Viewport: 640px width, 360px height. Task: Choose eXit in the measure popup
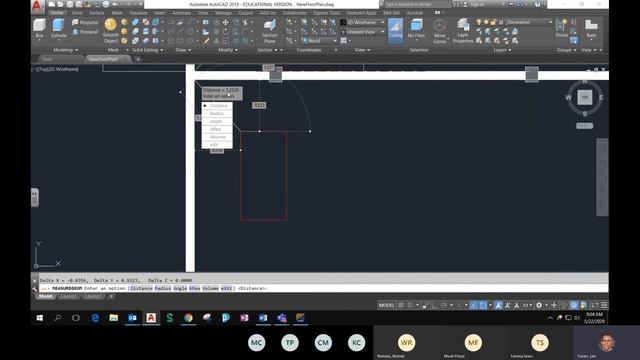click(217, 144)
